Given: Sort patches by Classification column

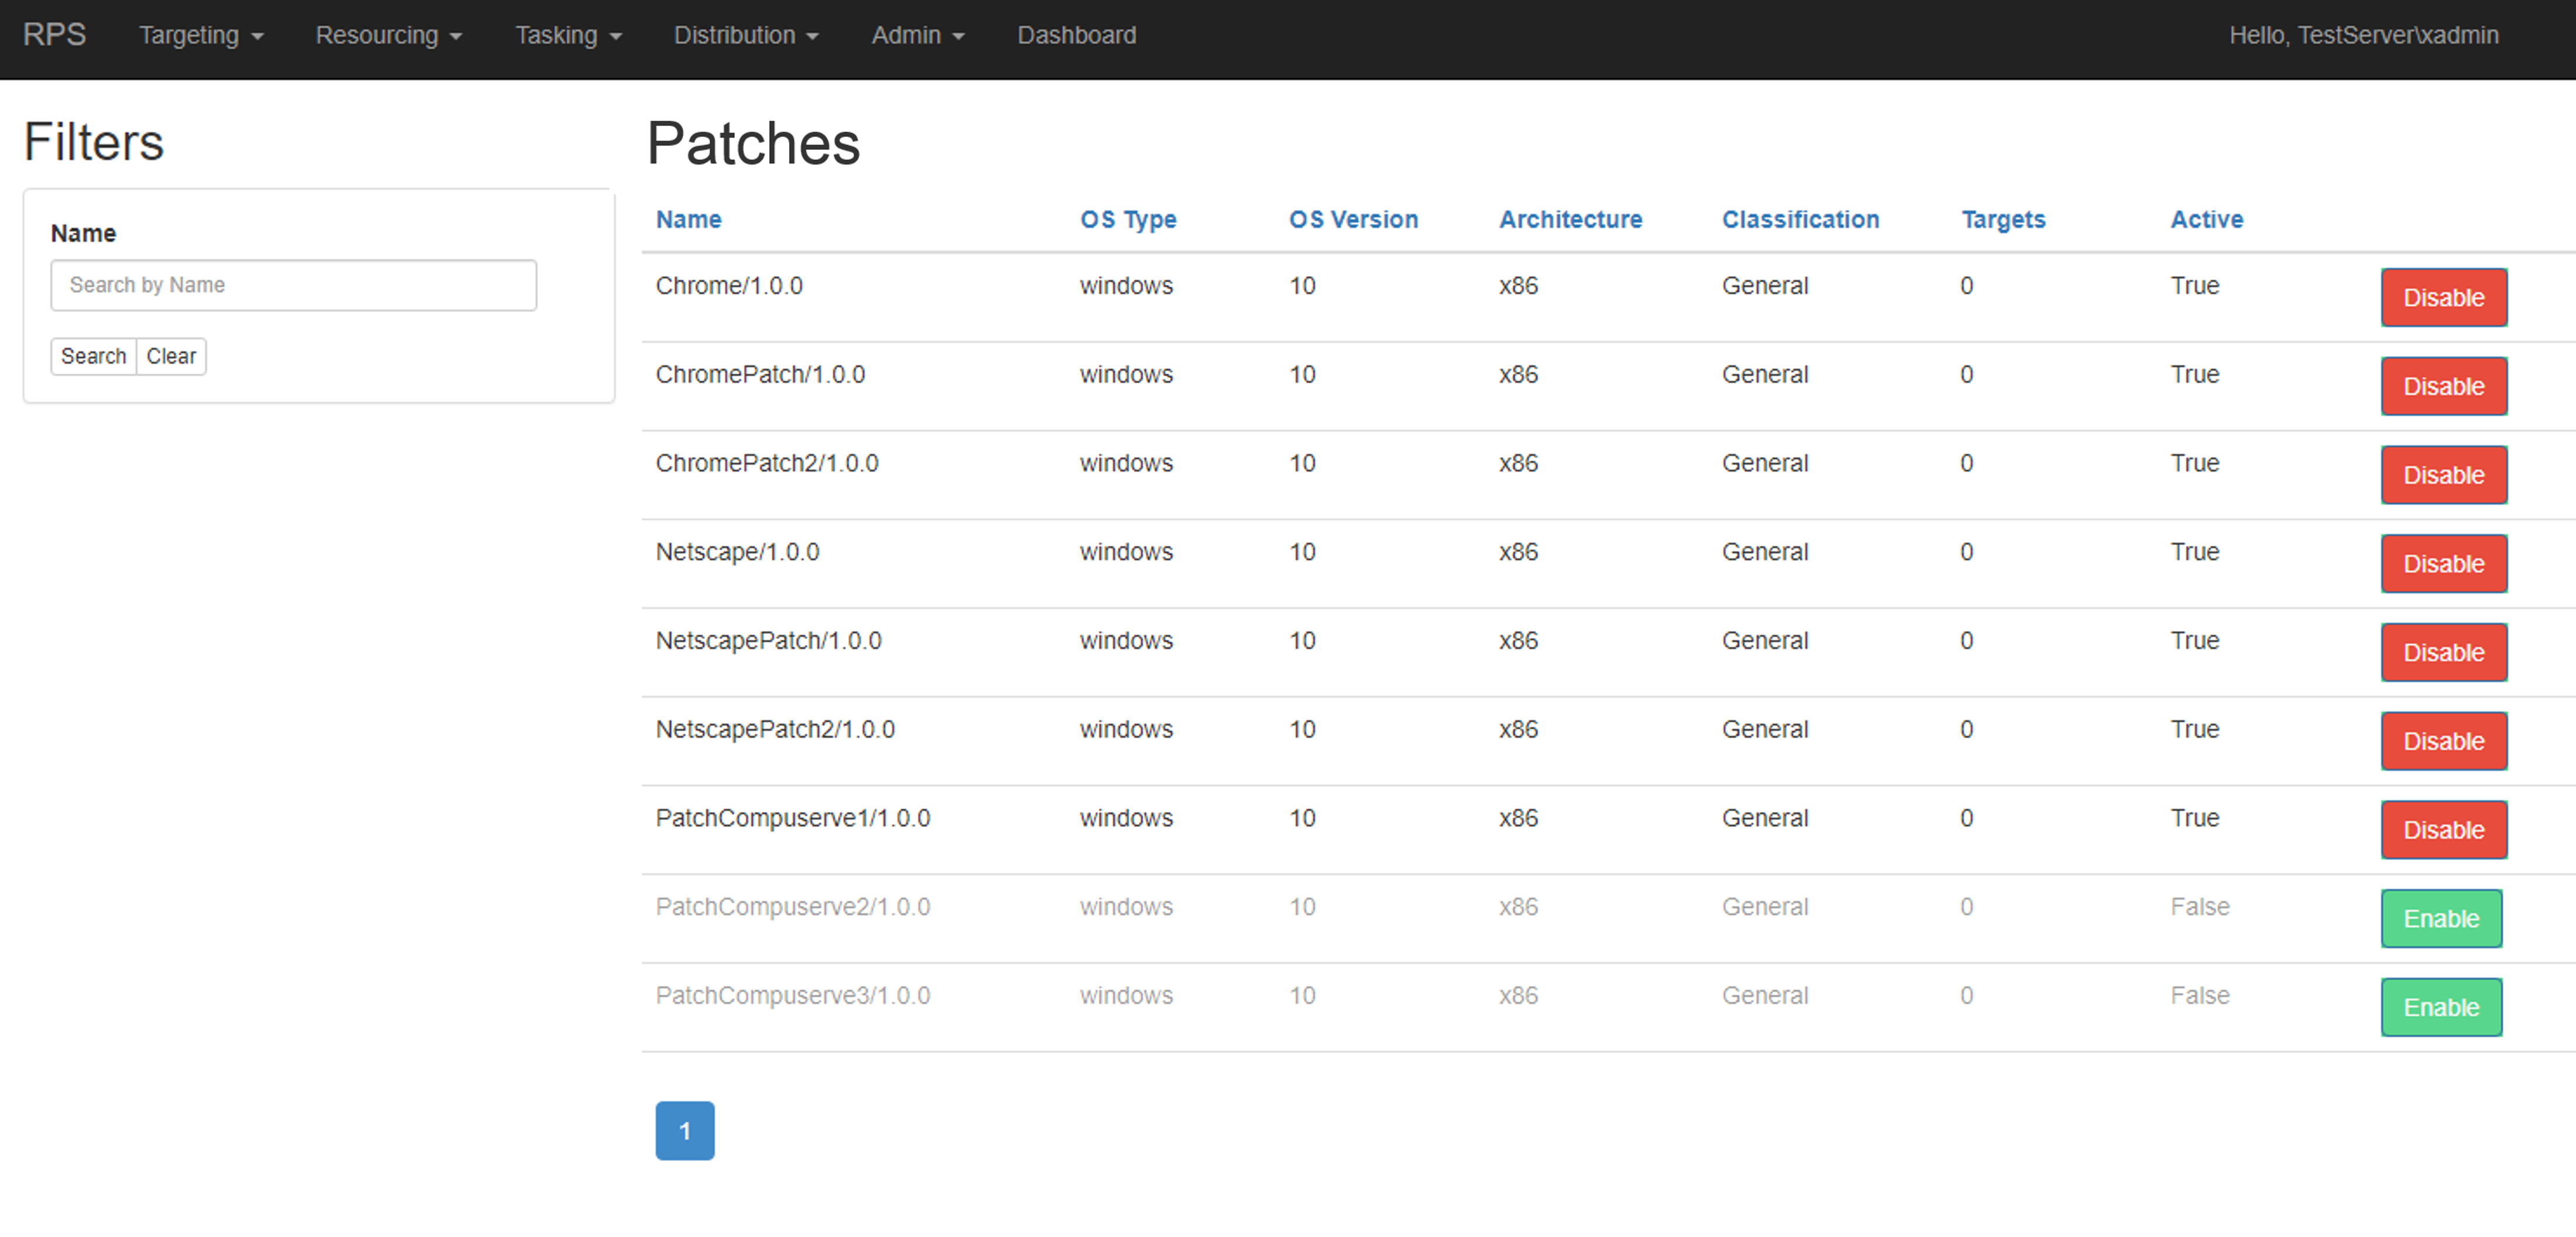Looking at the screenshot, I should pyautogui.click(x=1800, y=219).
